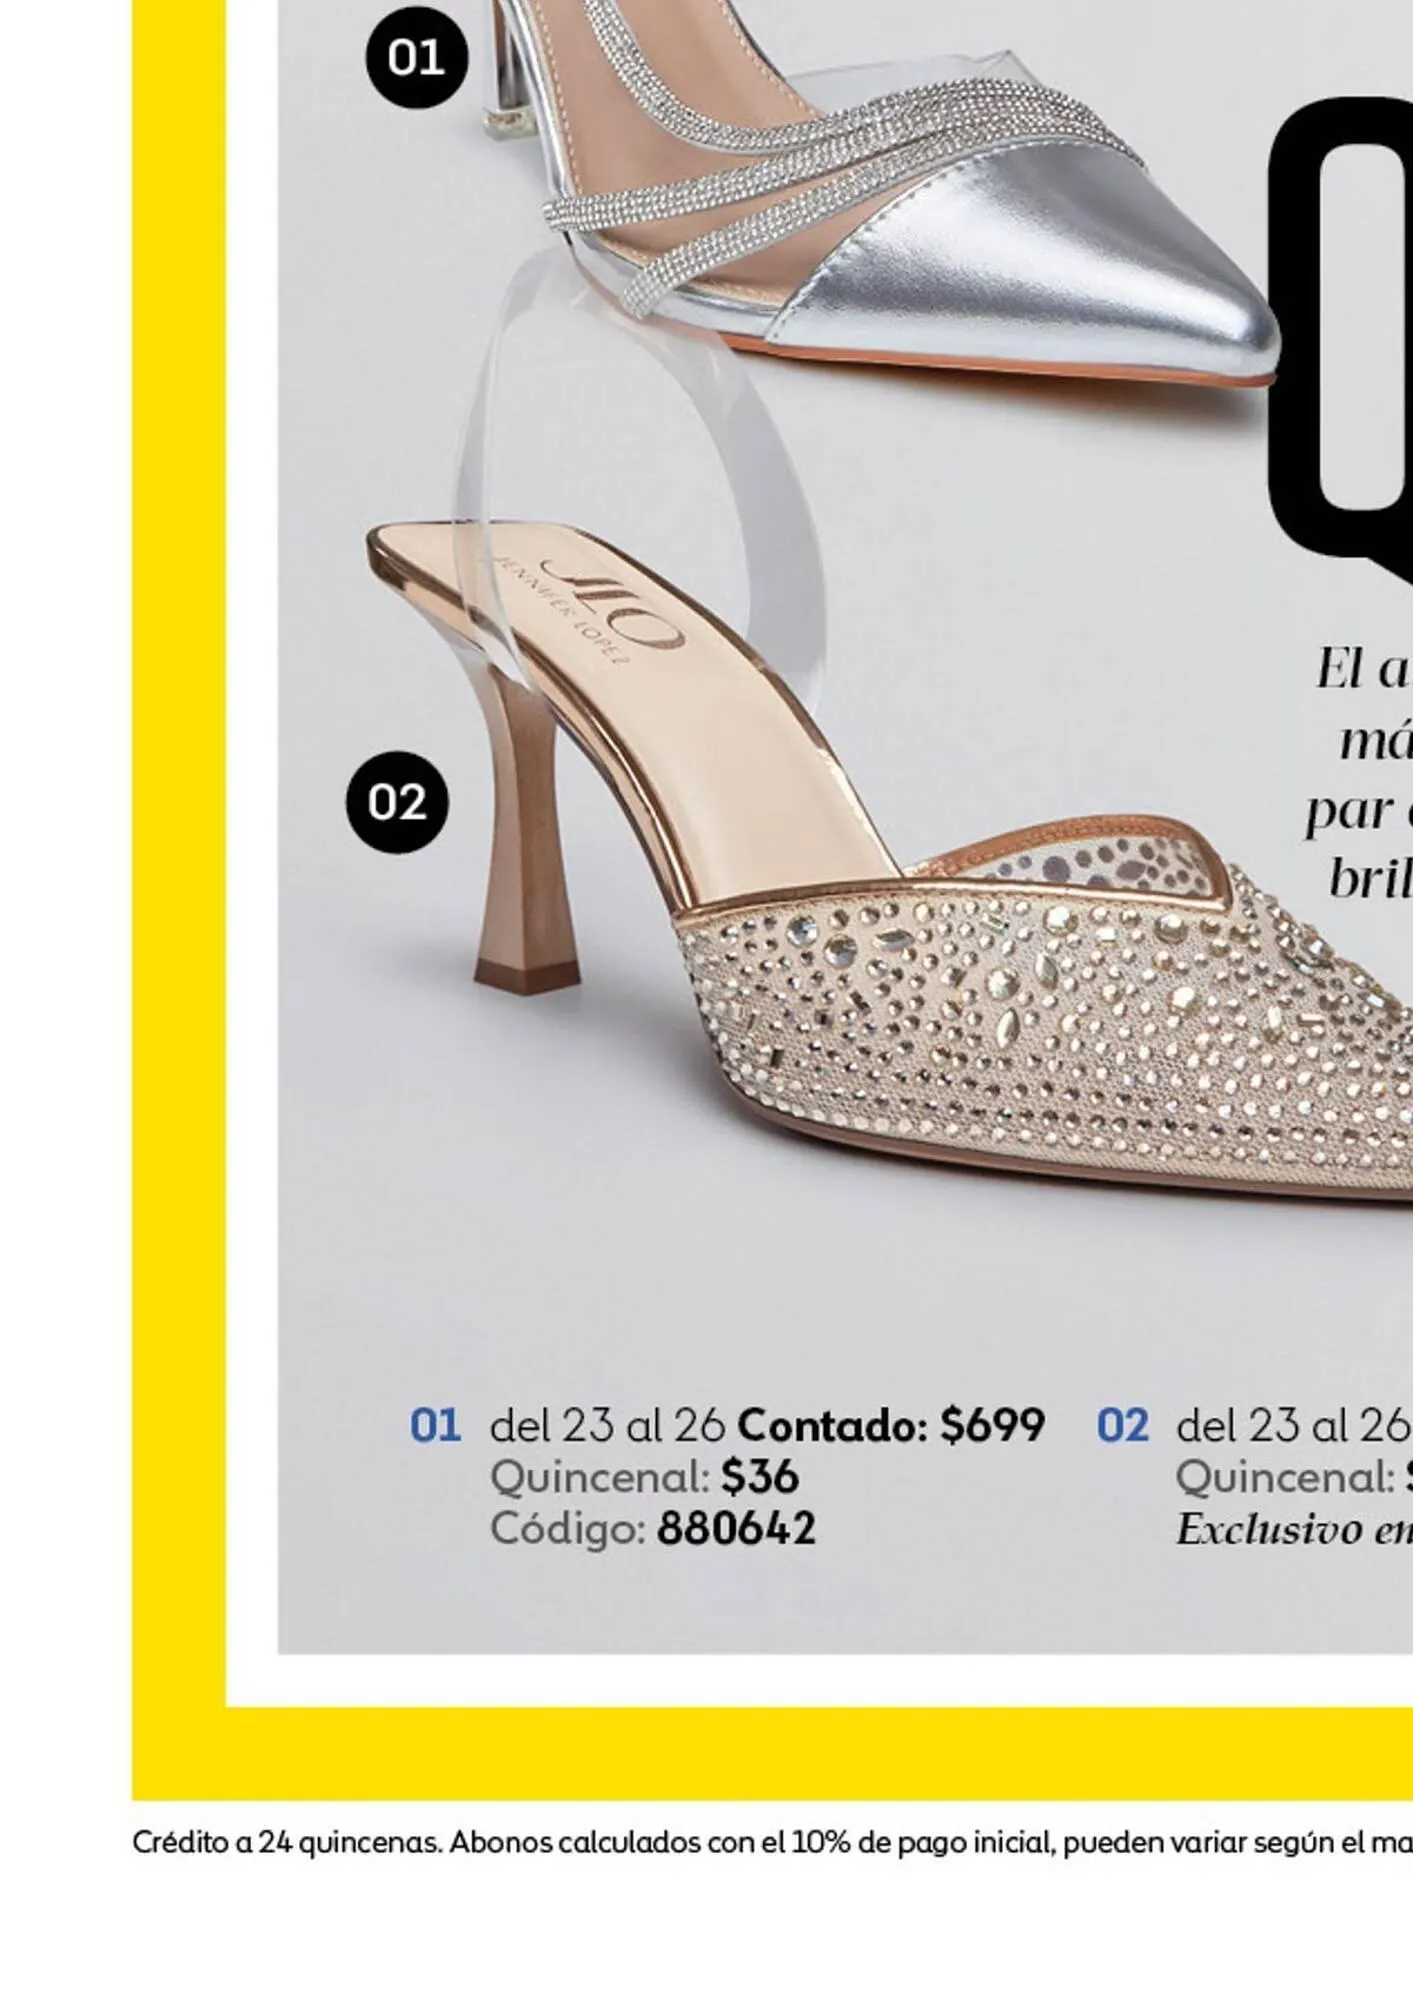Click the yellow page border
Image resolution: width=1413 pixels, height=2000 pixels.
pyautogui.click(x=178, y=900)
